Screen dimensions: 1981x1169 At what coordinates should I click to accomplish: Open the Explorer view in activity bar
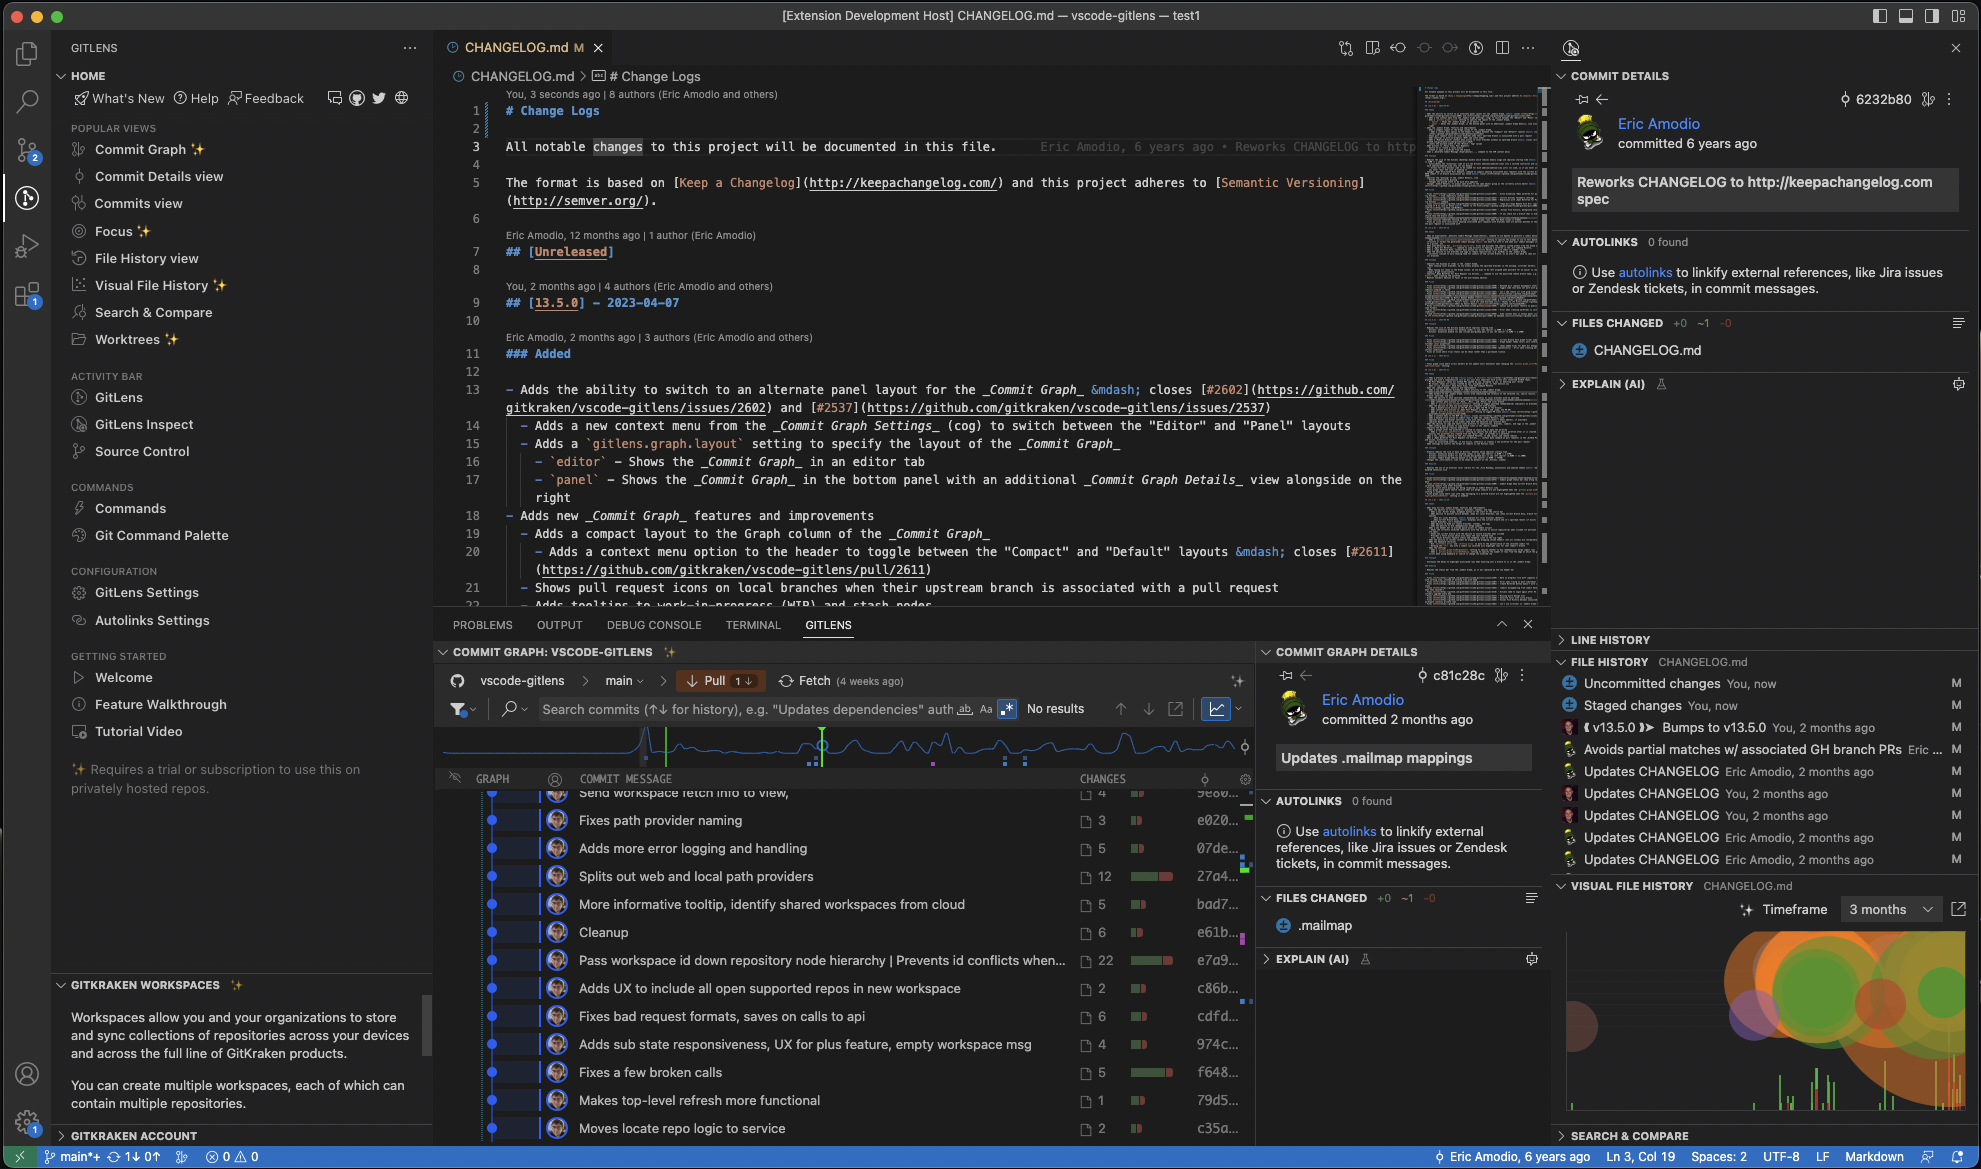click(27, 54)
